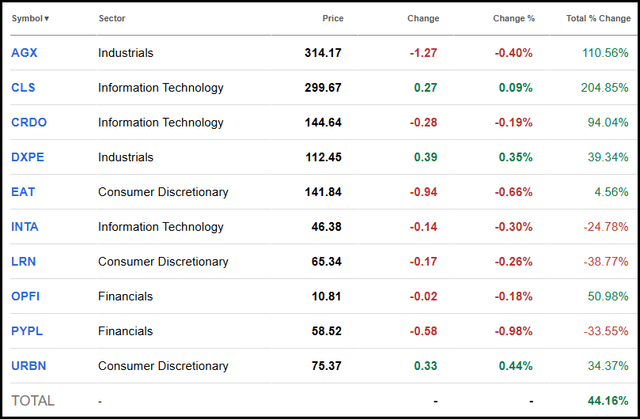Sort by the Change % column header
Screen dimensions: 640x419
[514, 19]
